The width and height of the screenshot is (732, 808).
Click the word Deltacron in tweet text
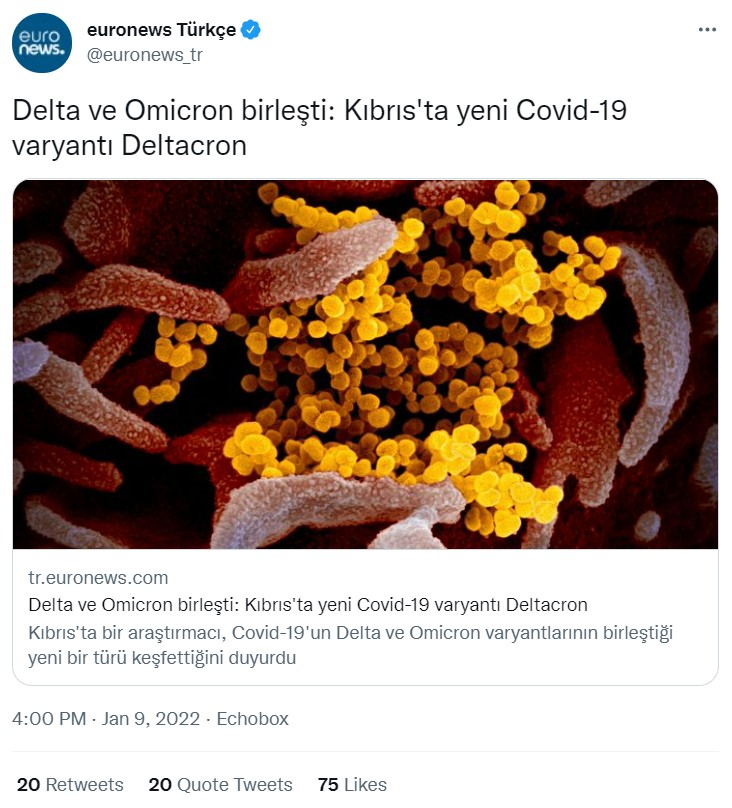click(x=183, y=145)
